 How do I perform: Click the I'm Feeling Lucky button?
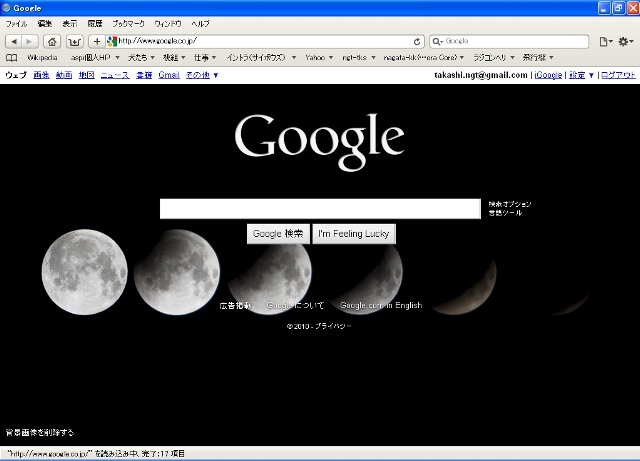[x=354, y=234]
